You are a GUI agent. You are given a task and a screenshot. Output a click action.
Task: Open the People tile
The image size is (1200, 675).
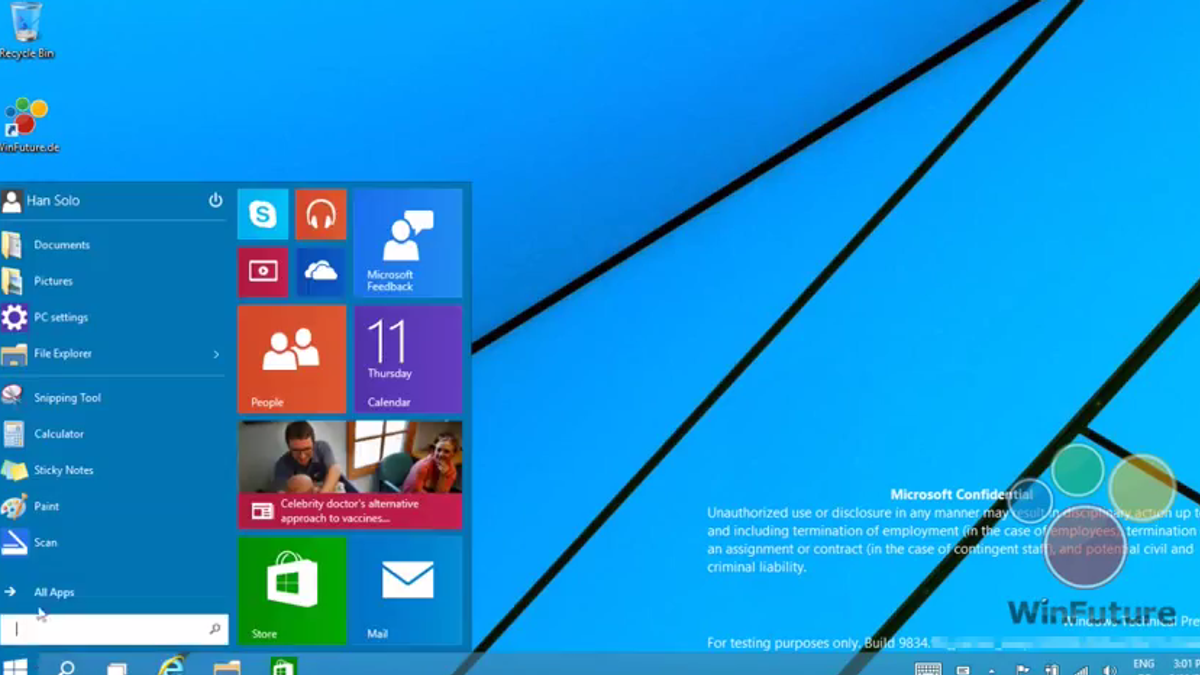click(x=292, y=359)
